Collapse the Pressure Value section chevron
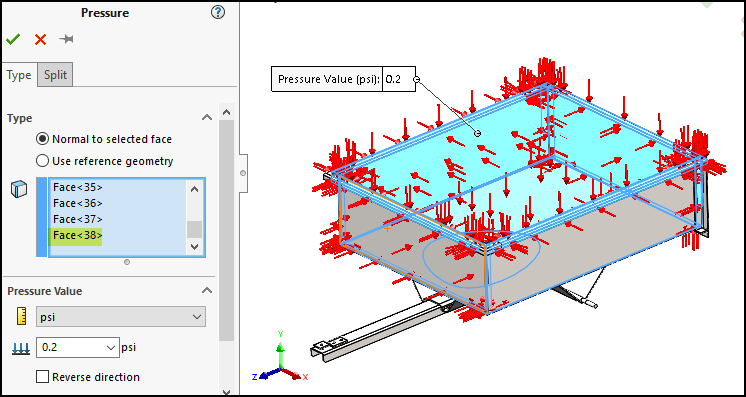Screen dimensions: 746x397 (207, 290)
